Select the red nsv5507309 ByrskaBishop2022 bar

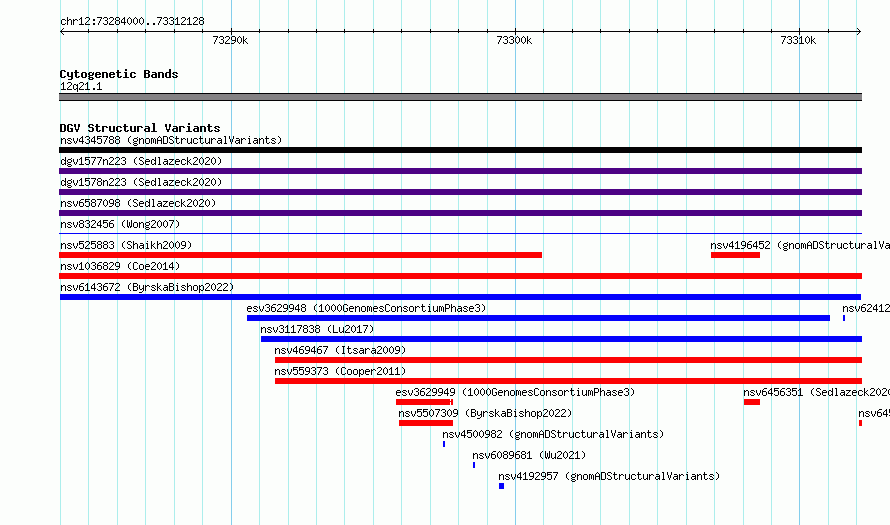426,423
